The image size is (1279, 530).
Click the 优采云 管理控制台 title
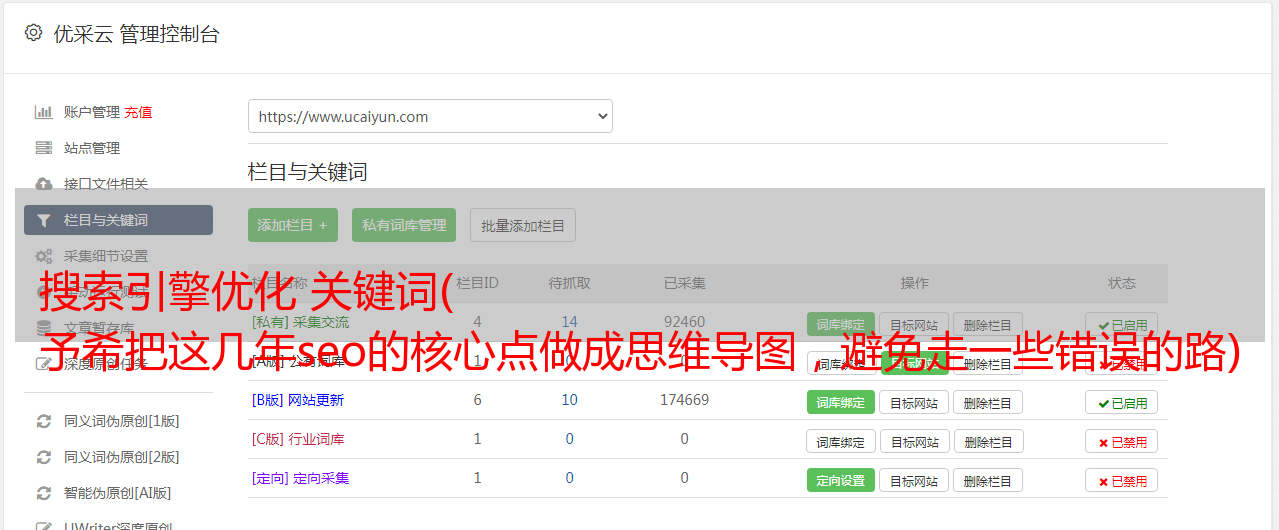(x=136, y=34)
